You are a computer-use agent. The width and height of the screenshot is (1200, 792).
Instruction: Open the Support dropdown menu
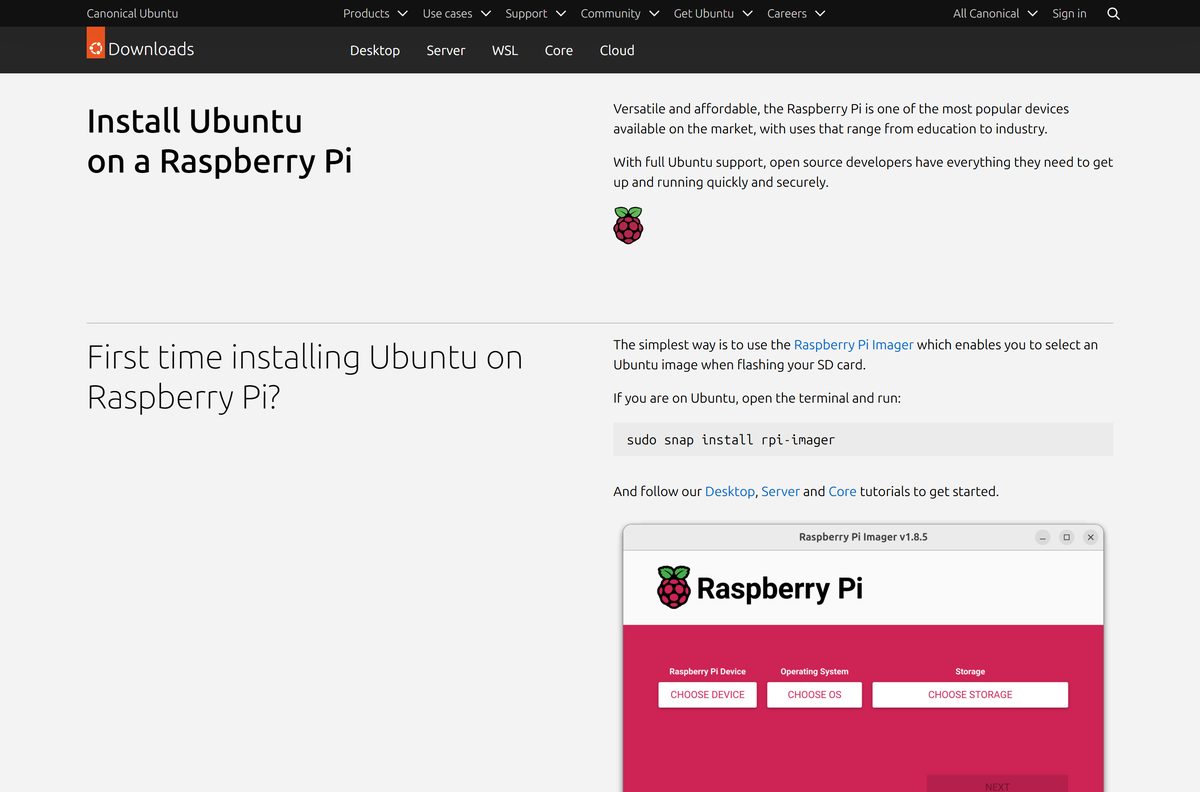tap(536, 14)
